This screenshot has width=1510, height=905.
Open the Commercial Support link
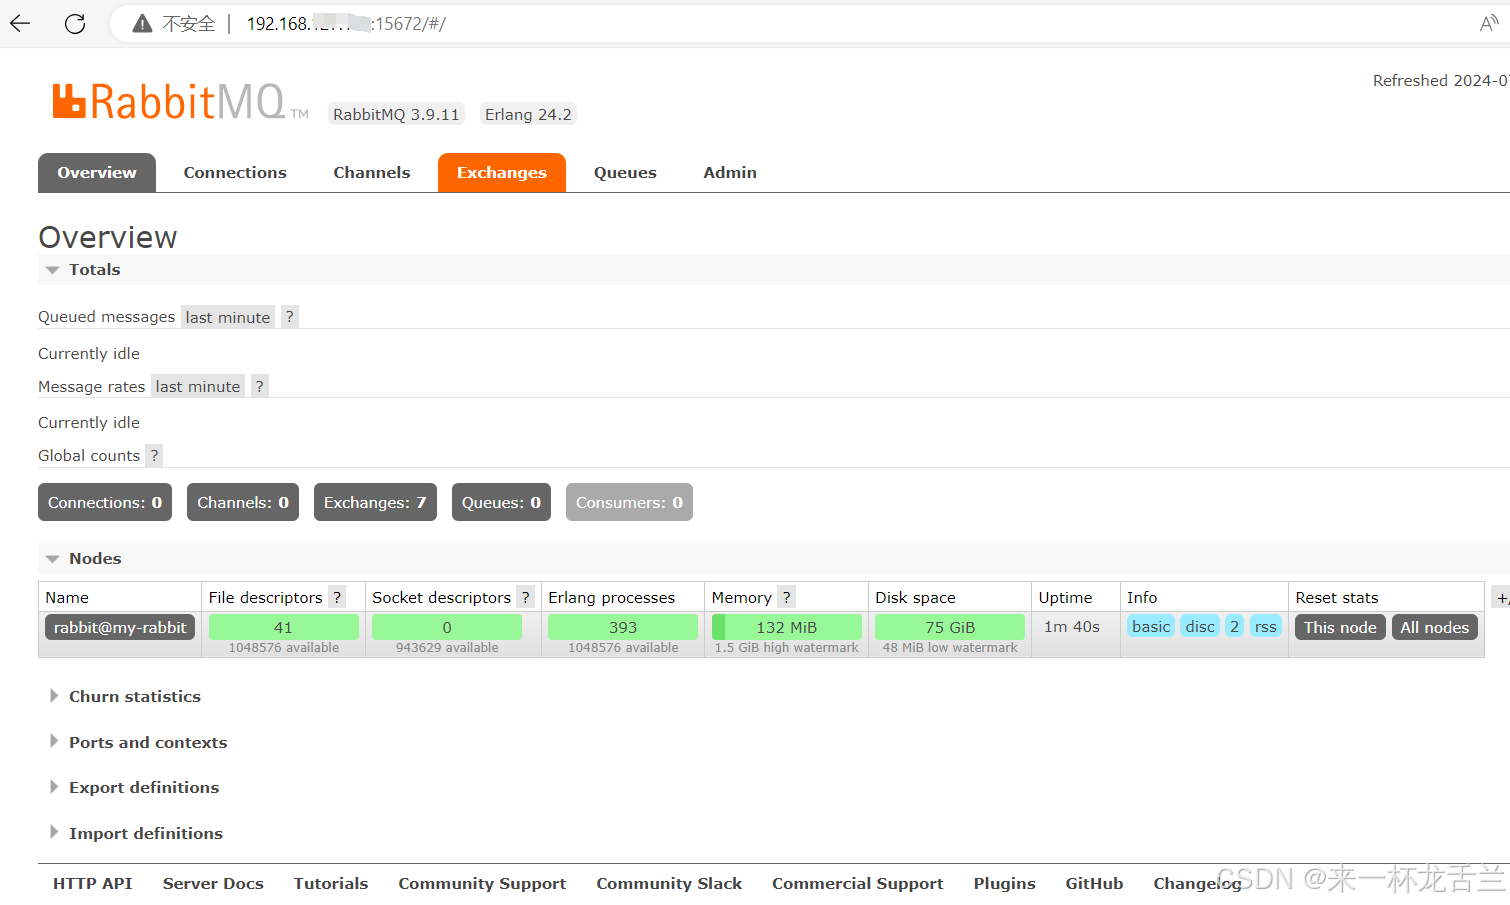858,883
